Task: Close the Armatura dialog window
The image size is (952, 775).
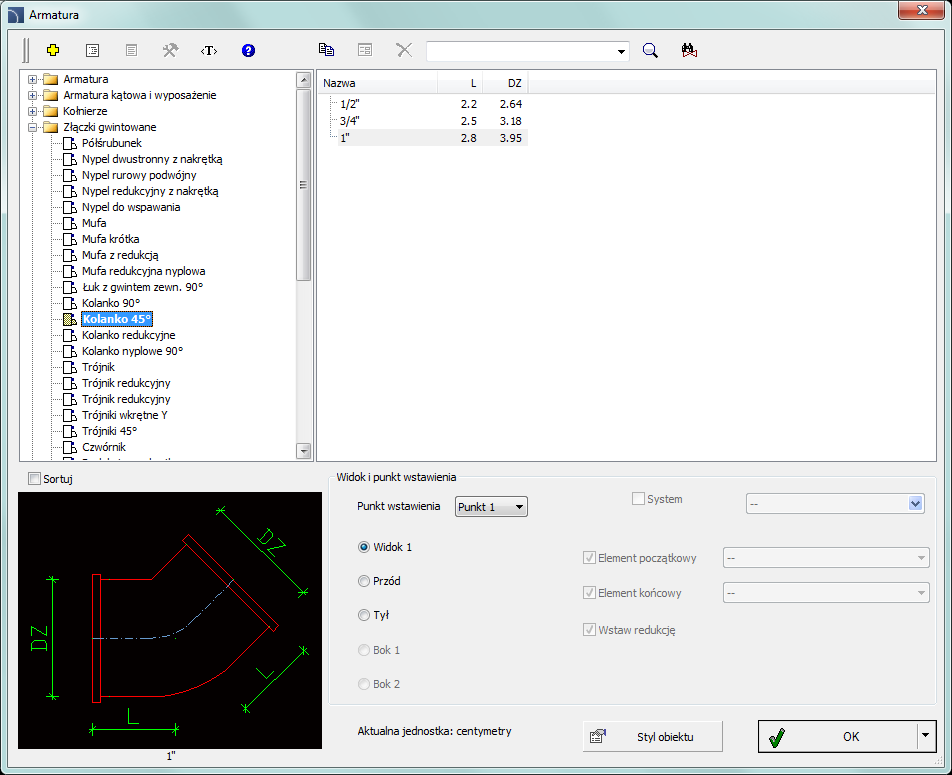Action: tap(922, 10)
